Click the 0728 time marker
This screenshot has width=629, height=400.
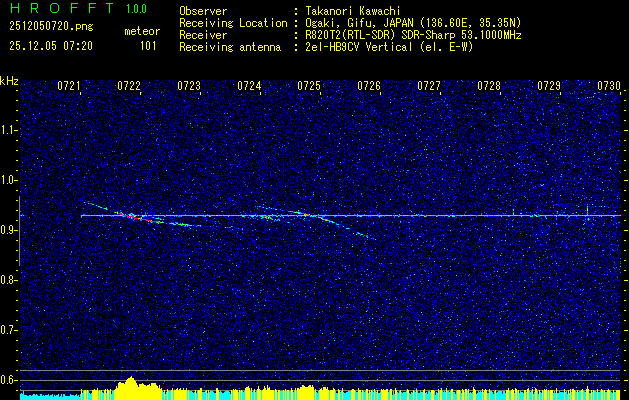click(489, 86)
